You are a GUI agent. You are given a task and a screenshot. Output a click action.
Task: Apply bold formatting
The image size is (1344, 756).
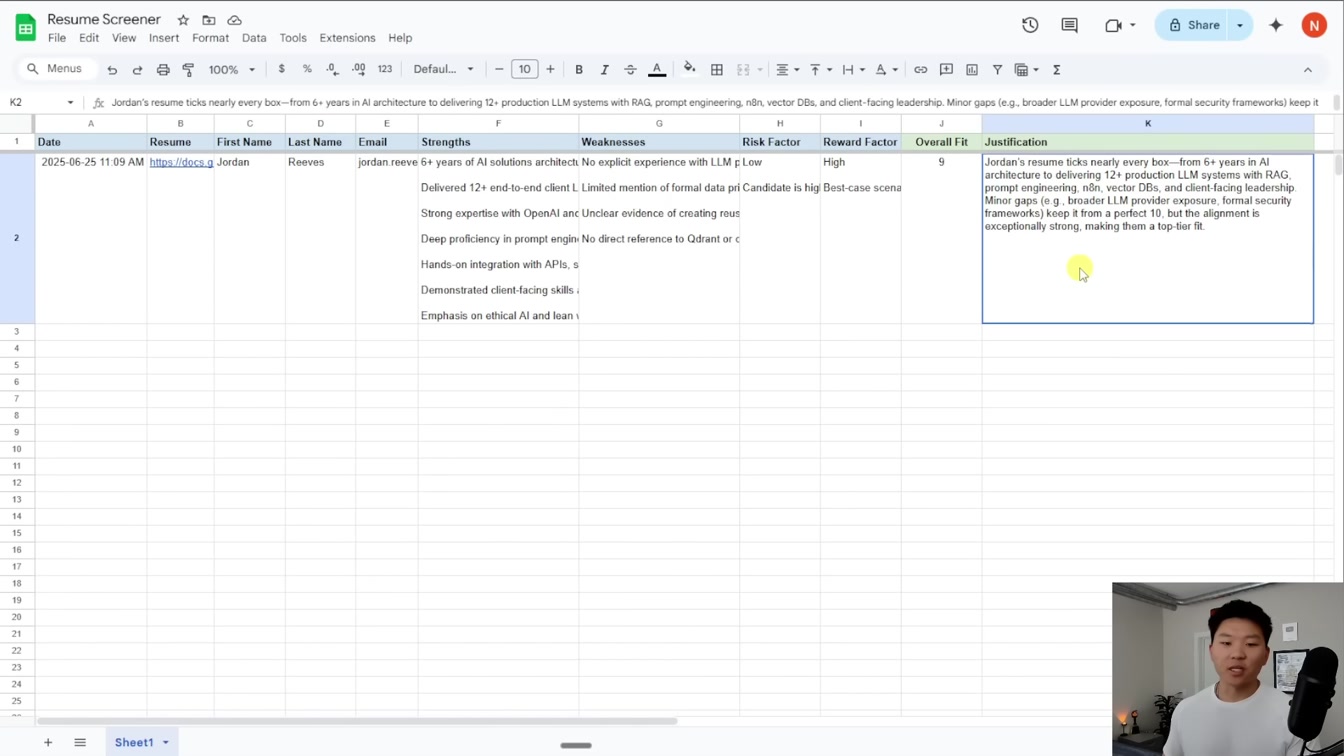click(x=579, y=69)
